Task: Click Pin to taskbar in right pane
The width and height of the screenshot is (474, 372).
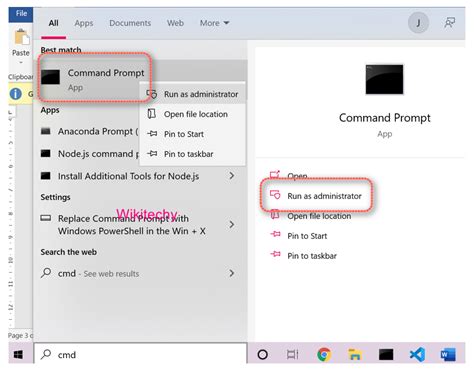Action: 312,256
